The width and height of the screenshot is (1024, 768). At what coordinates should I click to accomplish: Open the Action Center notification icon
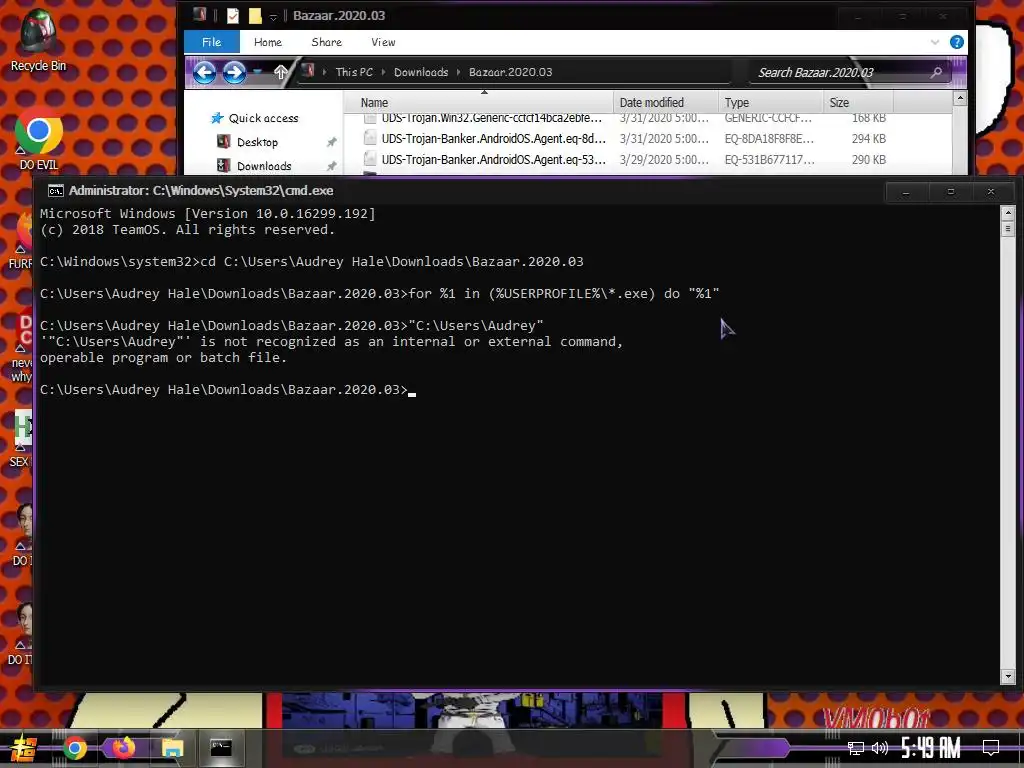pos(991,748)
